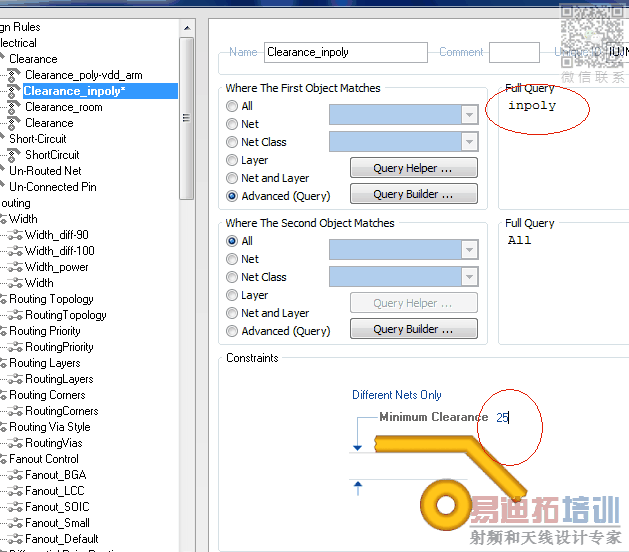Select the Clearance_room rule
This screenshot has height=552, width=629.
(x=64, y=107)
